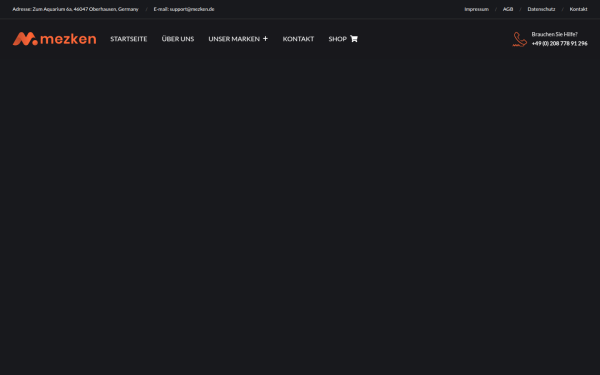This screenshot has width=600, height=375.
Task: Go to STARTSEITE menu item
Action: (x=129, y=39)
